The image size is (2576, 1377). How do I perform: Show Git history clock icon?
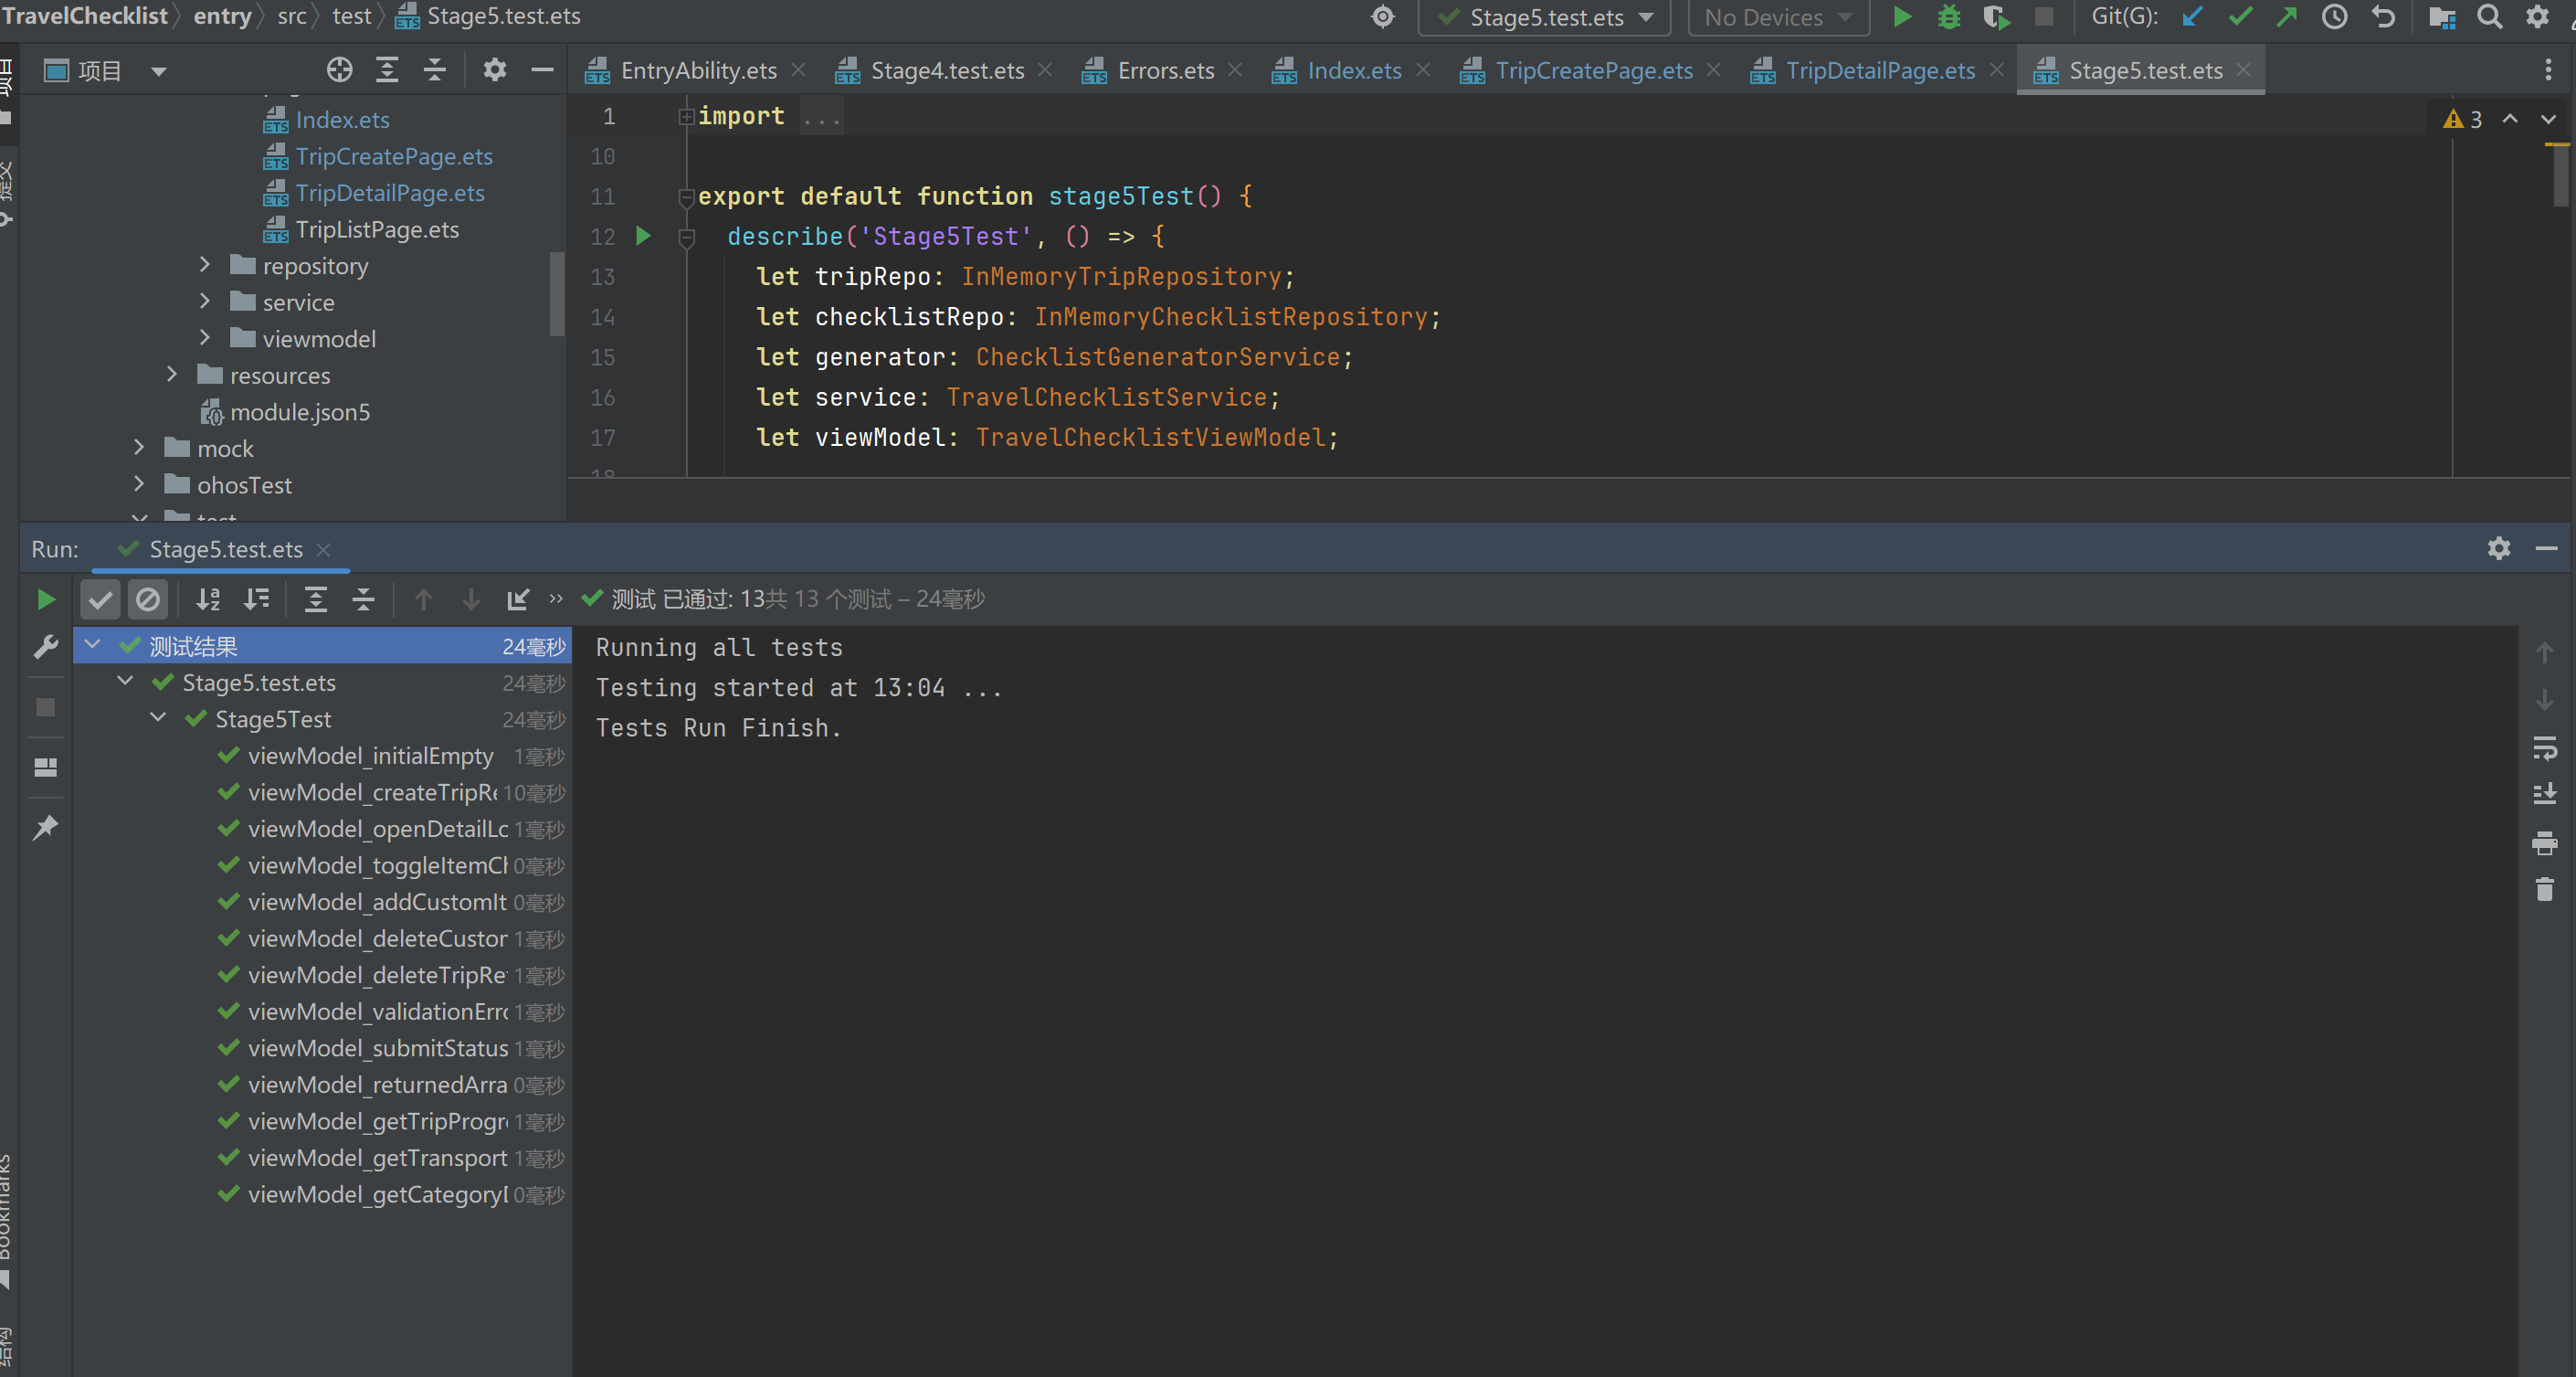pyautogui.click(x=2335, y=17)
